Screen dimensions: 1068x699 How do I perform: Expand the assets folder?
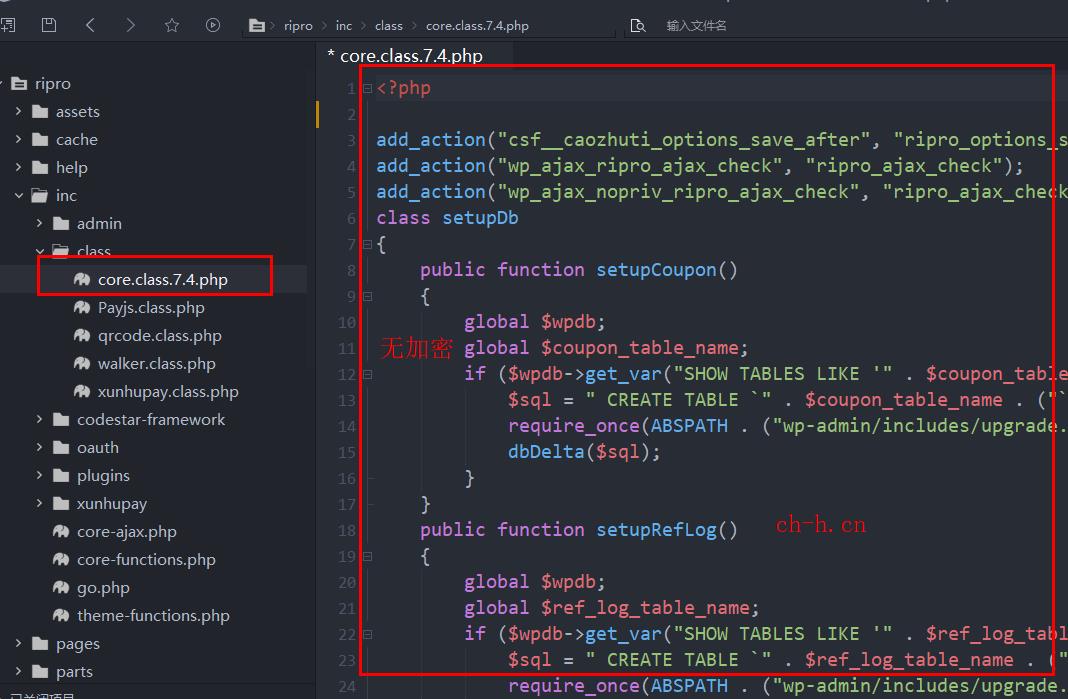tap(19, 111)
